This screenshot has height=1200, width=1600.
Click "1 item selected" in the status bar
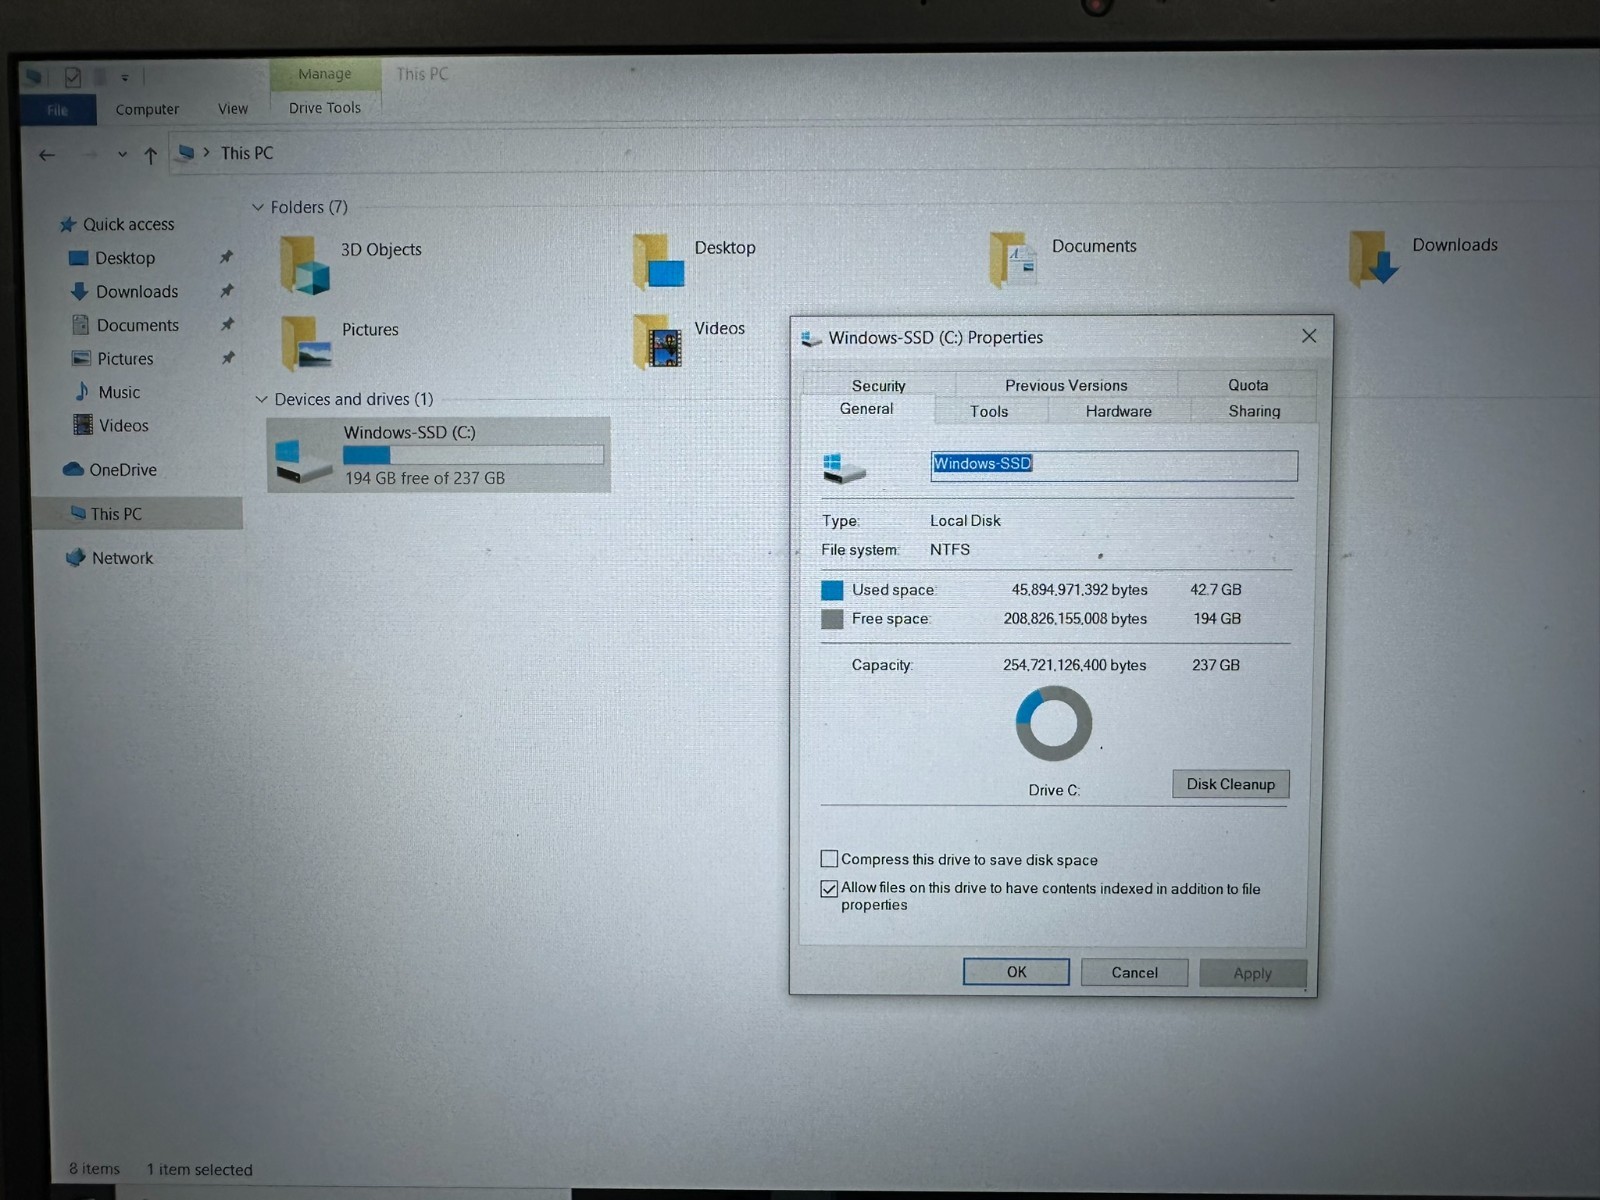200,1169
